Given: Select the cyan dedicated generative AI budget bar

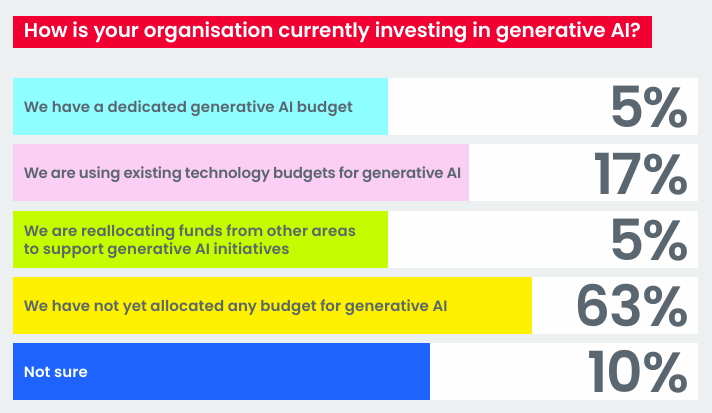Looking at the screenshot, I should (x=200, y=106).
